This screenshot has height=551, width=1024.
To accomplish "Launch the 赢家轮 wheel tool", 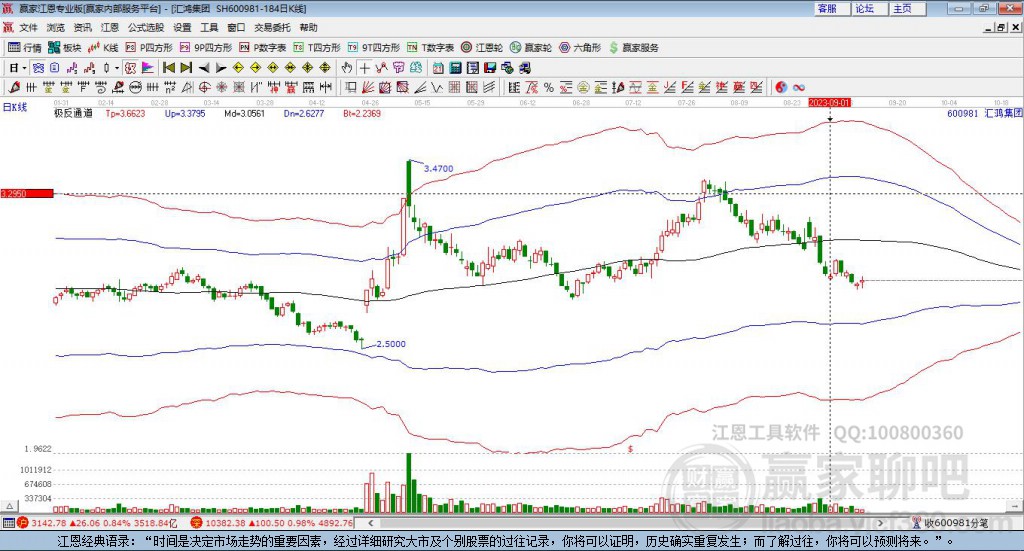I will (x=531, y=48).
